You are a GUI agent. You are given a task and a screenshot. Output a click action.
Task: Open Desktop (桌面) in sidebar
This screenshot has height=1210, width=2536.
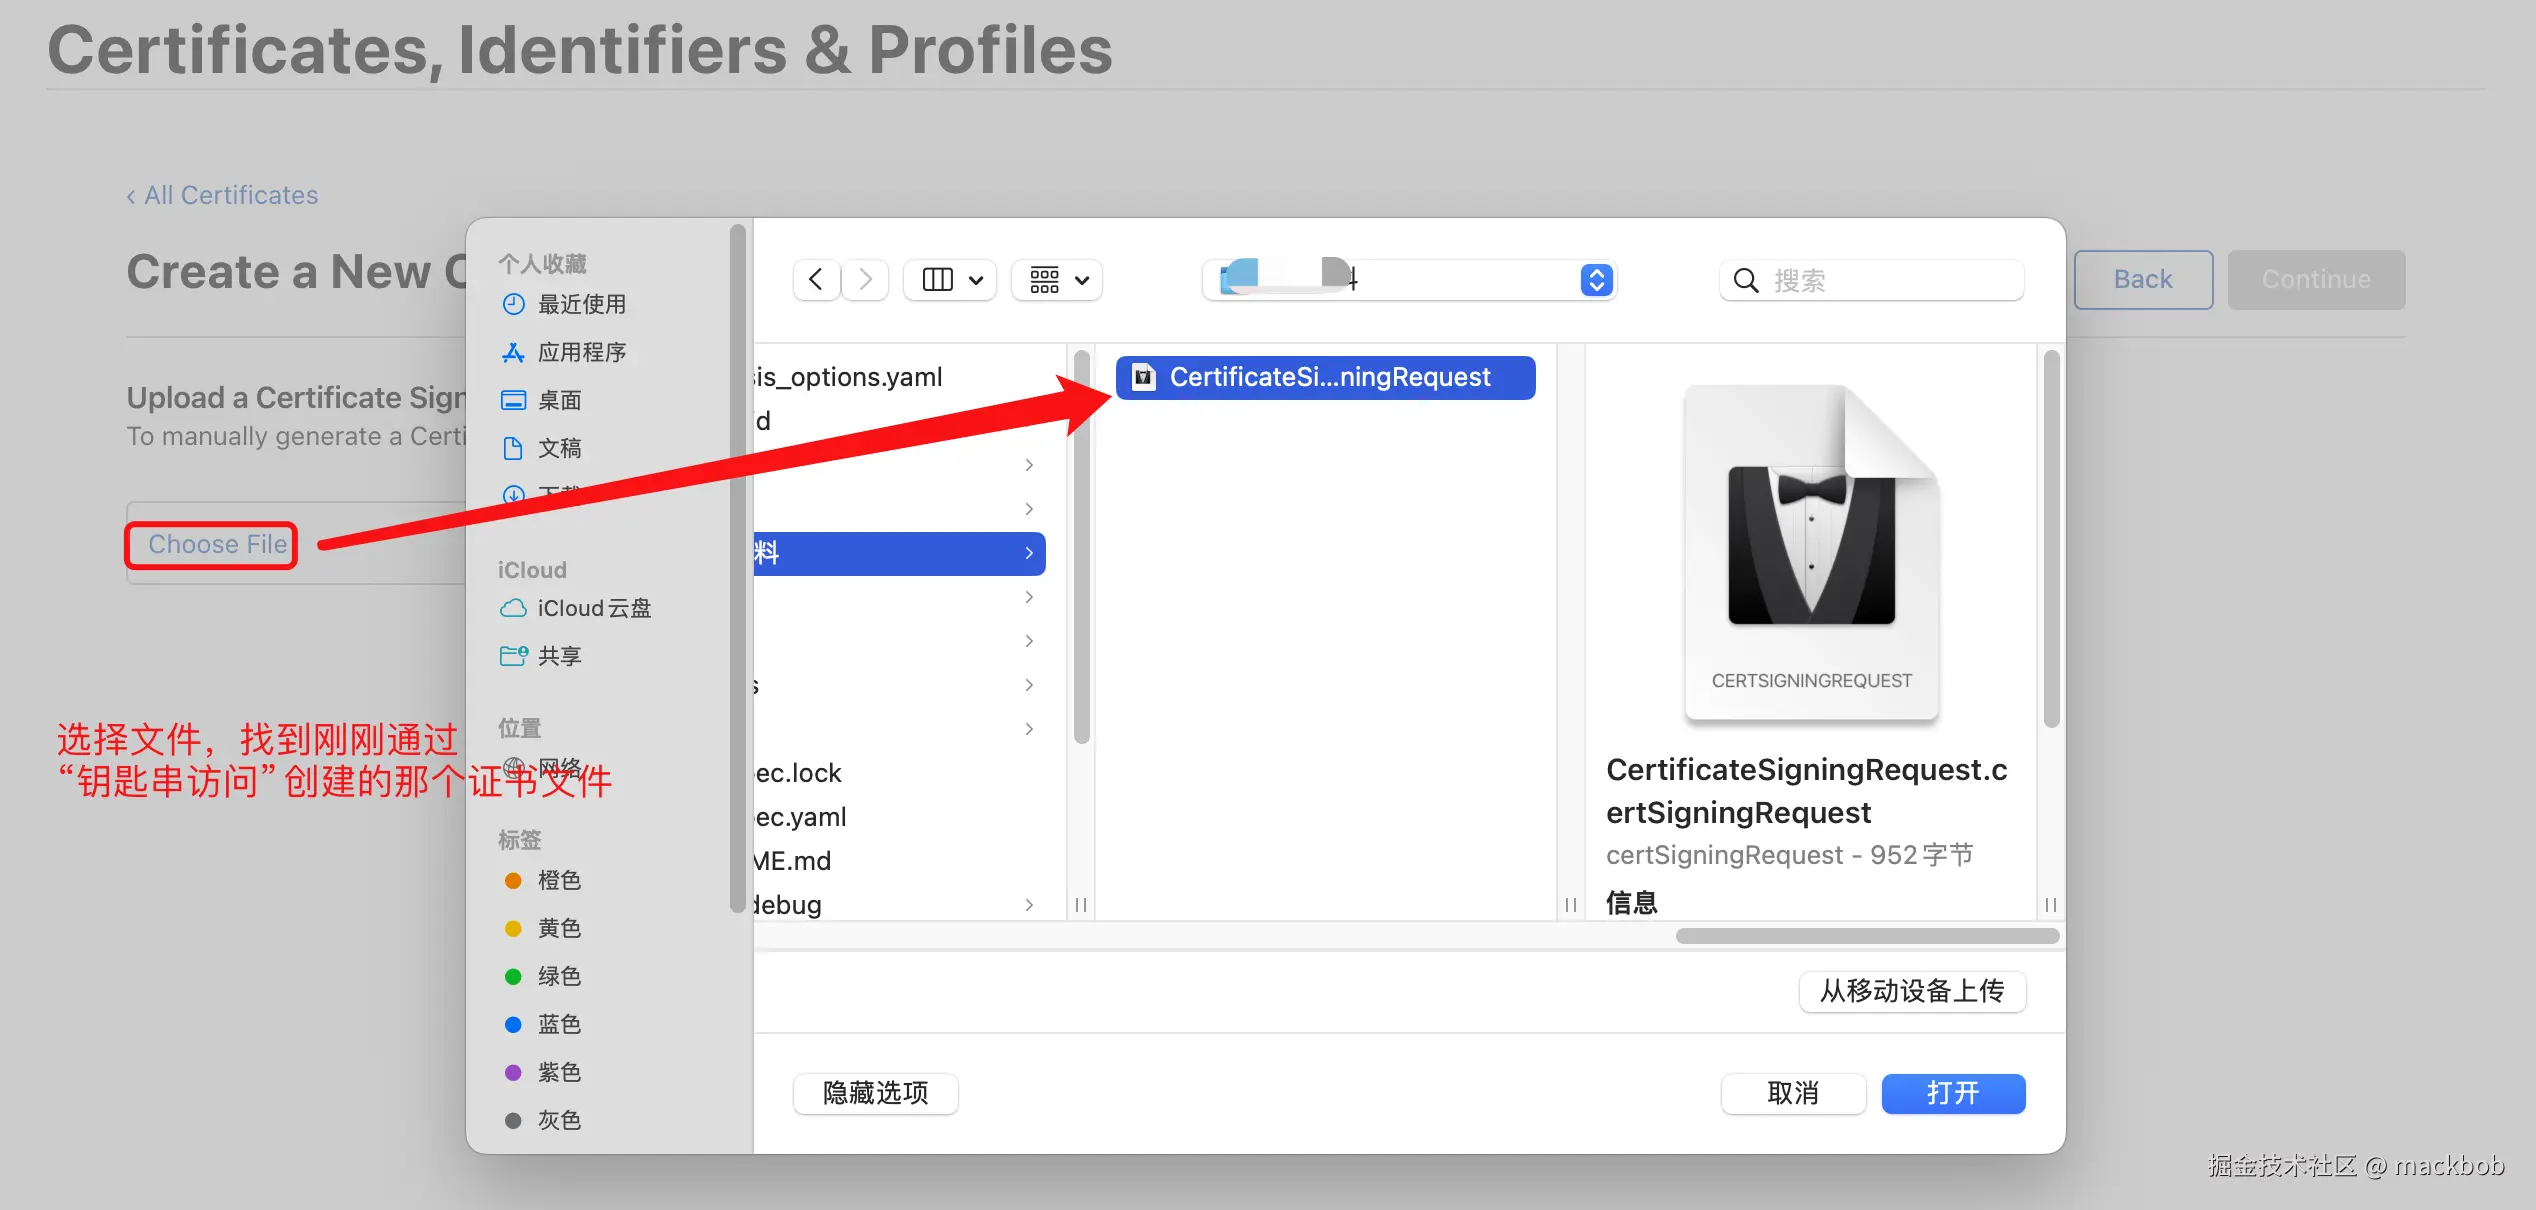tap(559, 400)
